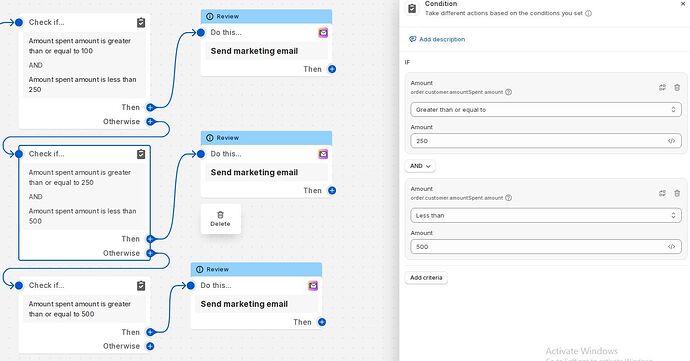690x361 pixels.
Task: Click the info icon in the third Review banner
Action: (x=200, y=269)
